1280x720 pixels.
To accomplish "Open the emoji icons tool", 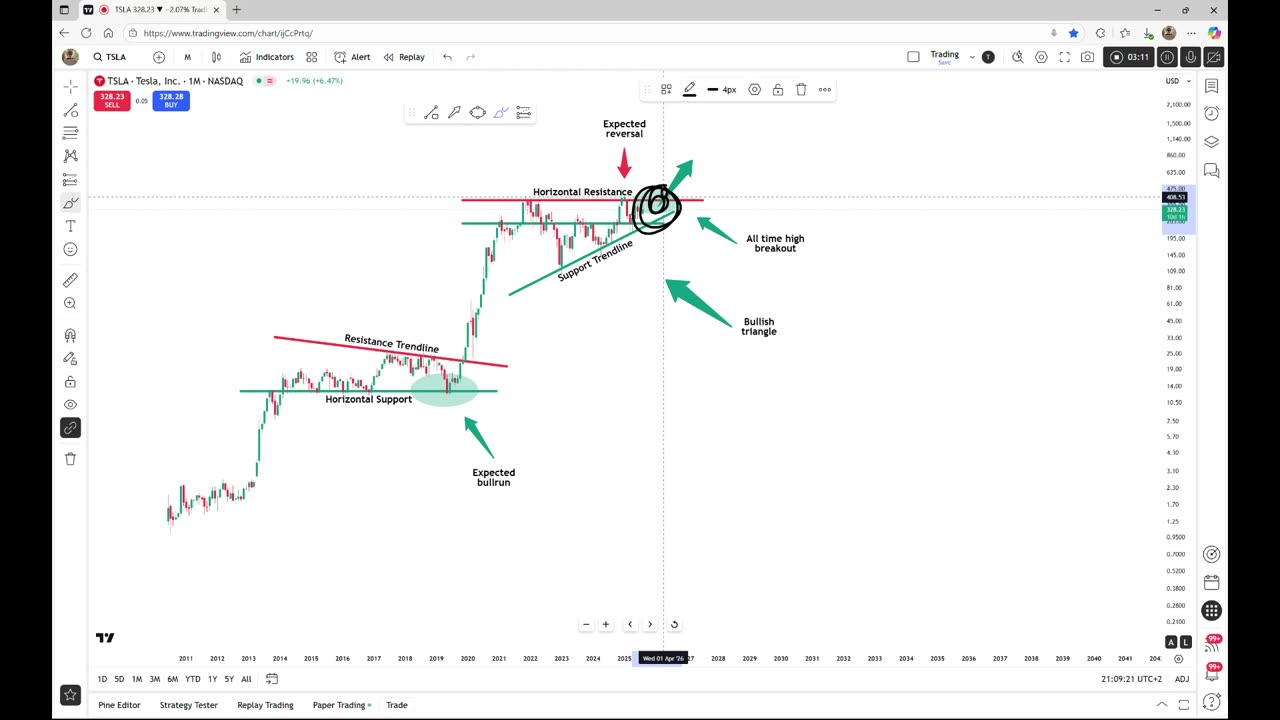I will click(x=70, y=249).
